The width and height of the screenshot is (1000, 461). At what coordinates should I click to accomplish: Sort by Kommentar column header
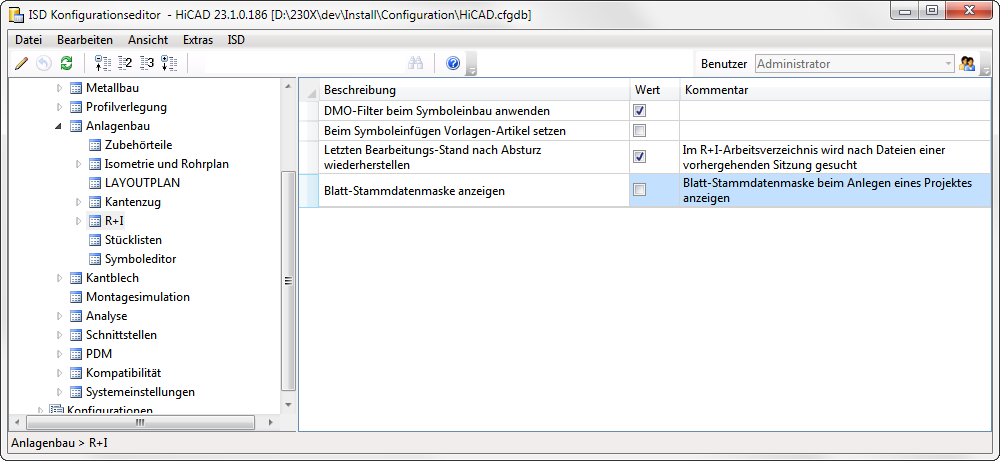click(835, 90)
